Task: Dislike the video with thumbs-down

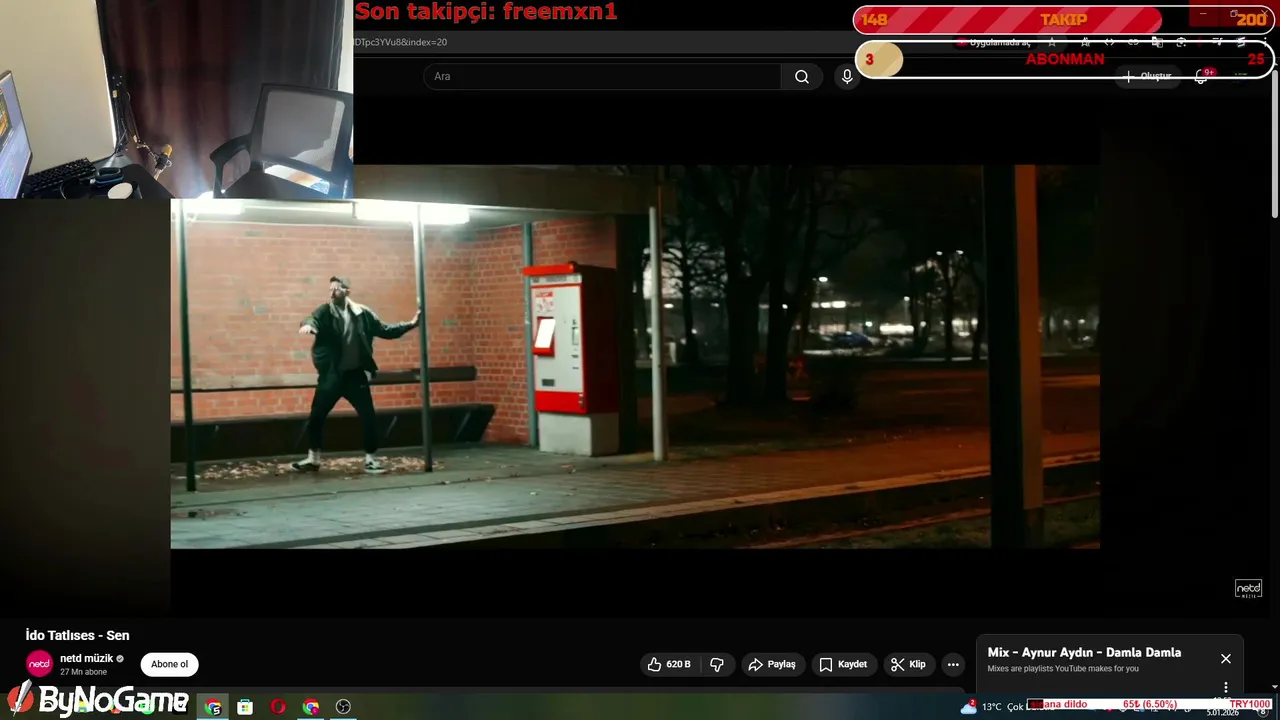Action: pyautogui.click(x=717, y=664)
